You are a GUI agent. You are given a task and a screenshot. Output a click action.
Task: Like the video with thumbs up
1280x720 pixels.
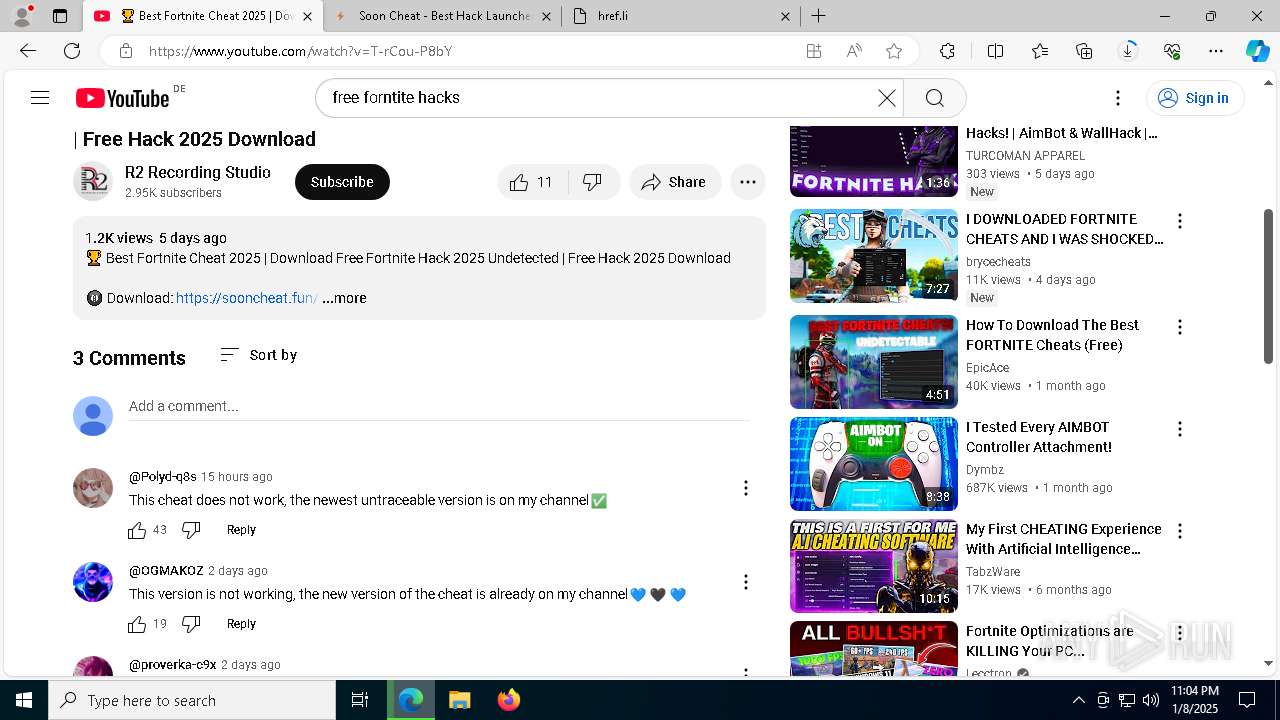tap(532, 182)
